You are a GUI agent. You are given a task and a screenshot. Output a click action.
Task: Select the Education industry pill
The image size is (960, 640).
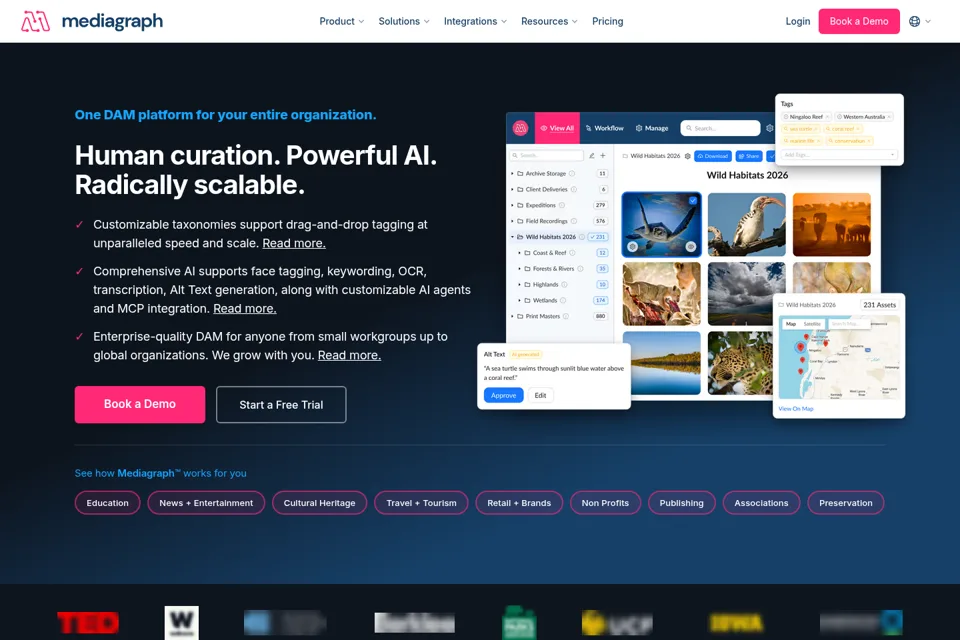[x=108, y=503]
